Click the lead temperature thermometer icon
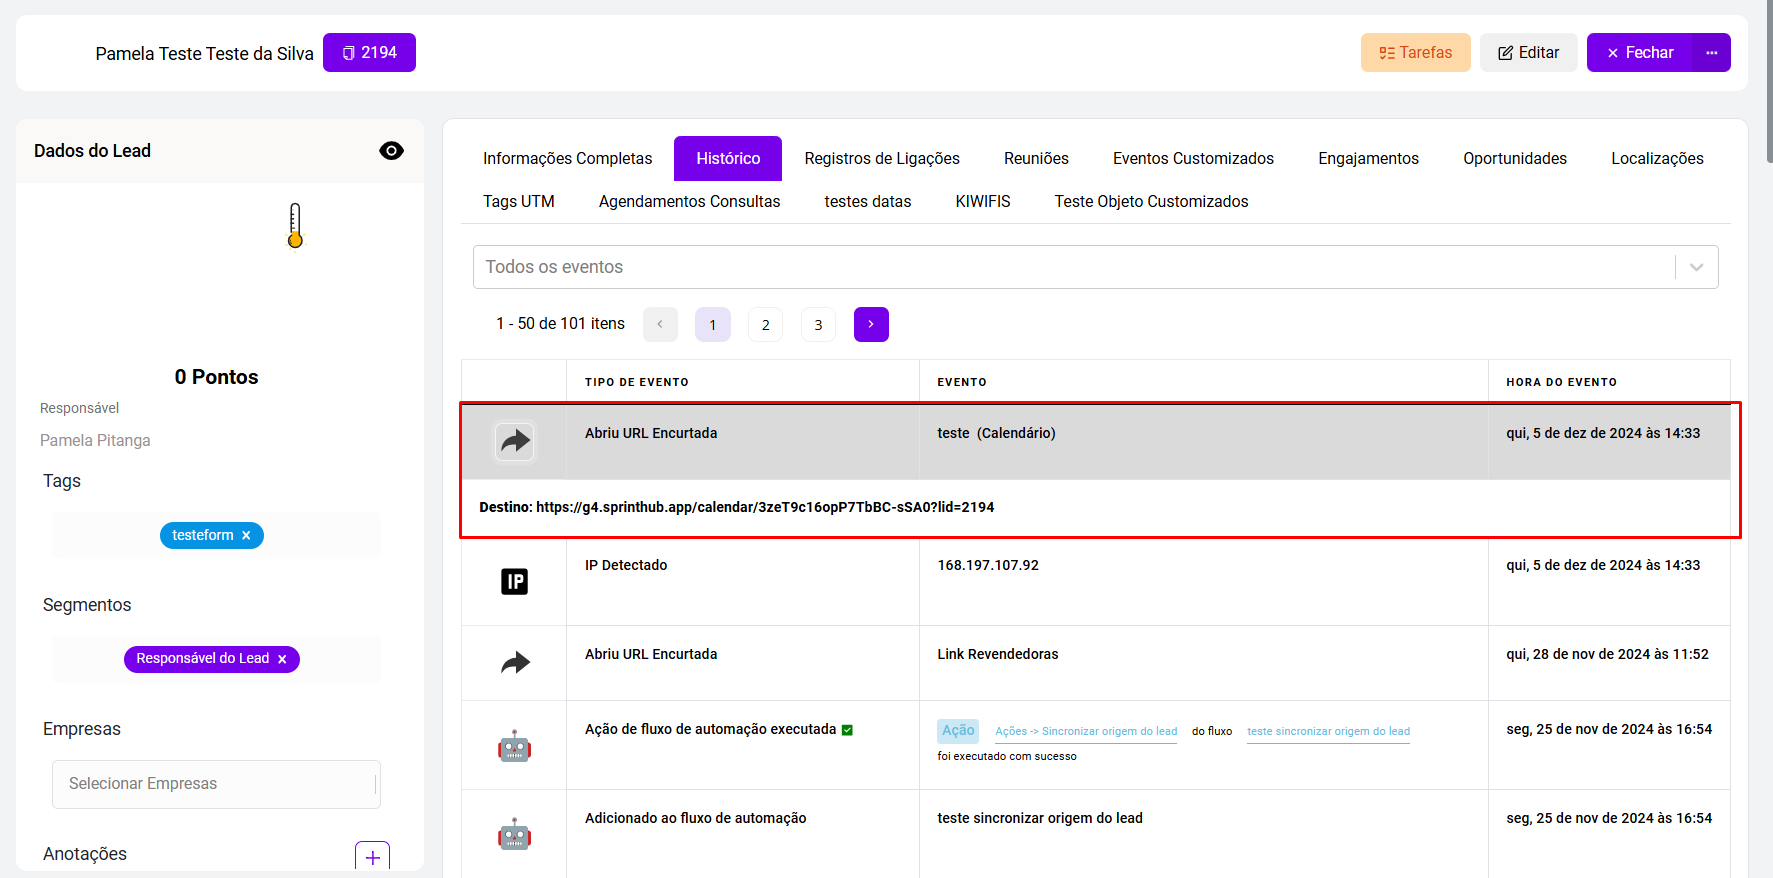 295,226
